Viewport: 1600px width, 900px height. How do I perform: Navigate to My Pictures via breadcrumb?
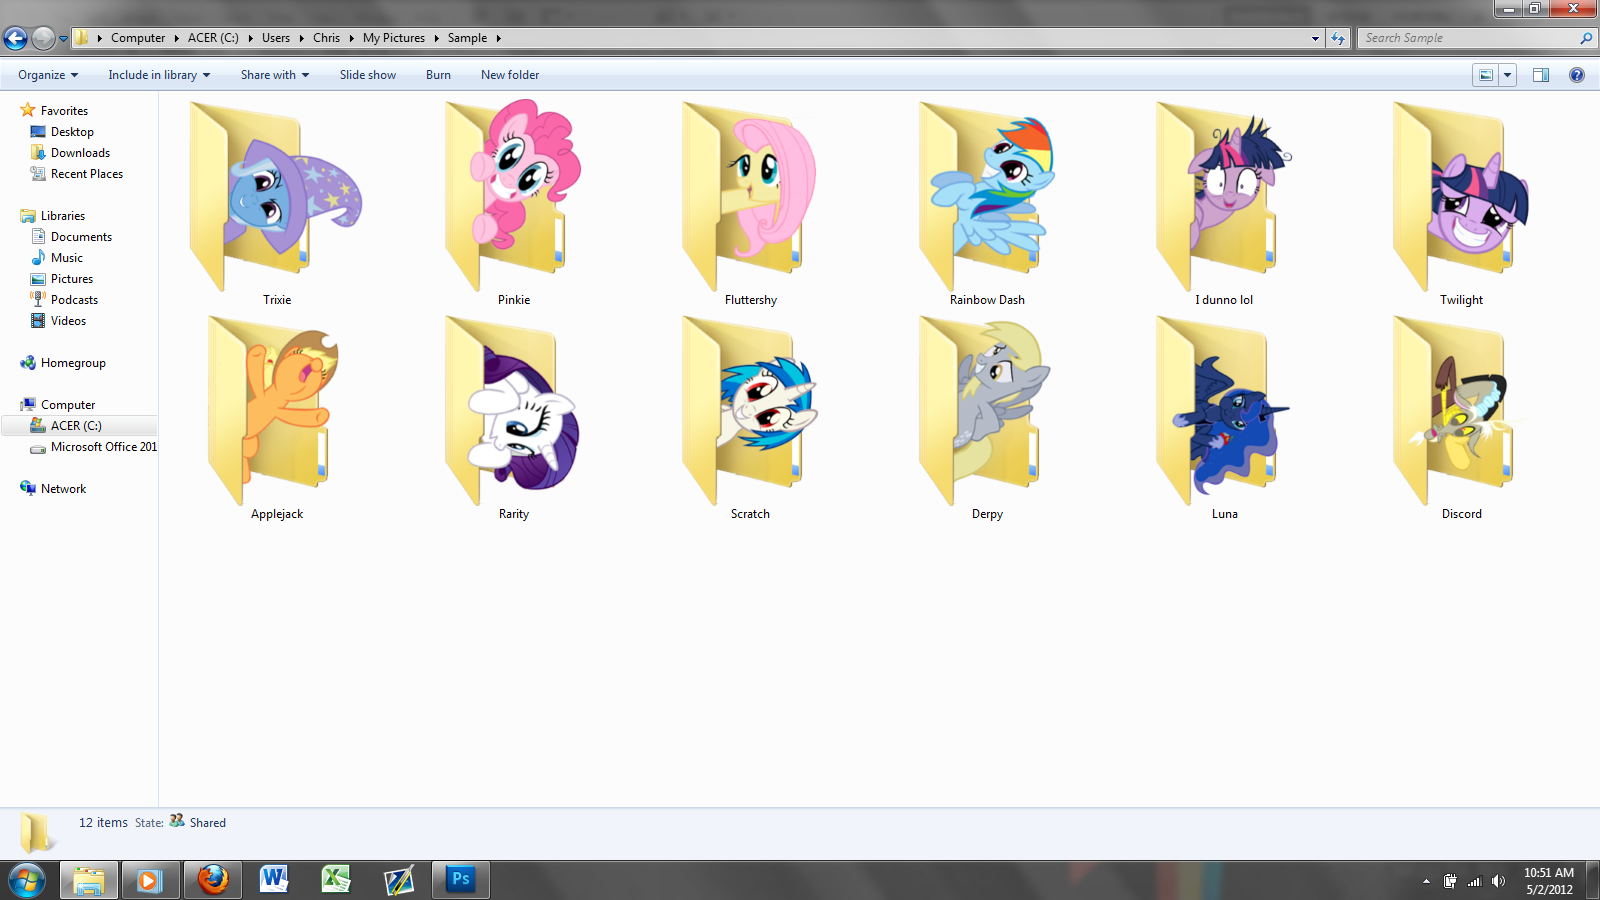[x=393, y=37]
